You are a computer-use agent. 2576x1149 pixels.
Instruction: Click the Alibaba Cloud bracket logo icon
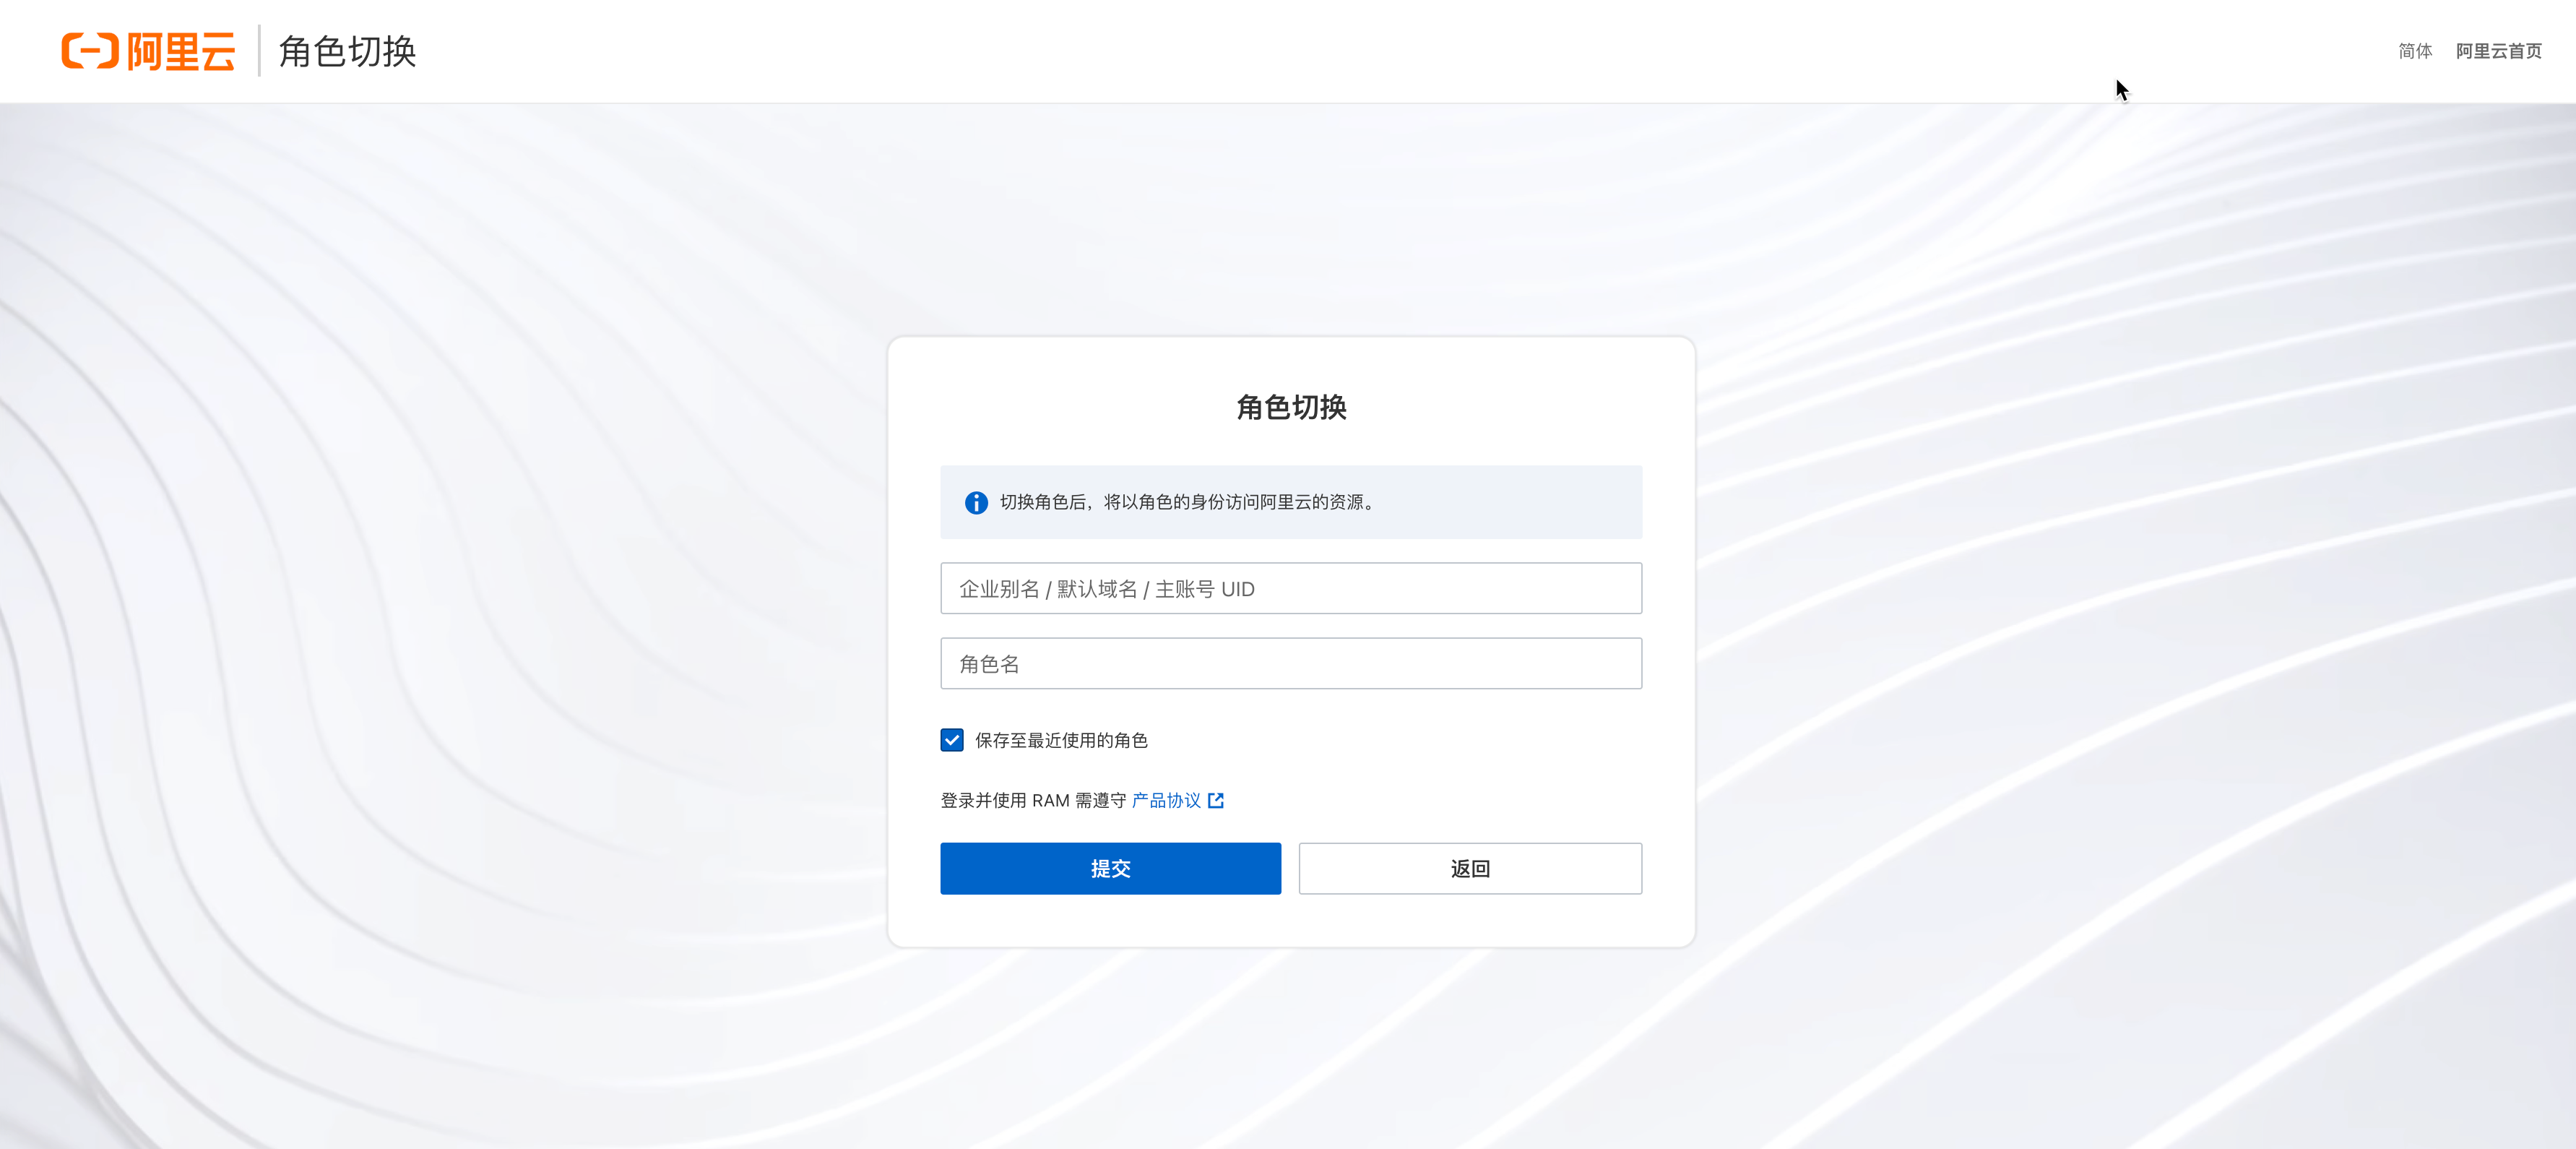[x=90, y=51]
